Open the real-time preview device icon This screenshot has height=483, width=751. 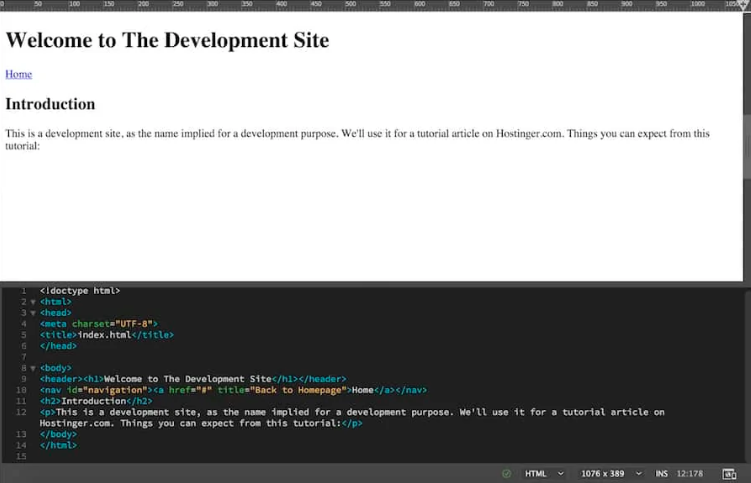pyautogui.click(x=729, y=473)
